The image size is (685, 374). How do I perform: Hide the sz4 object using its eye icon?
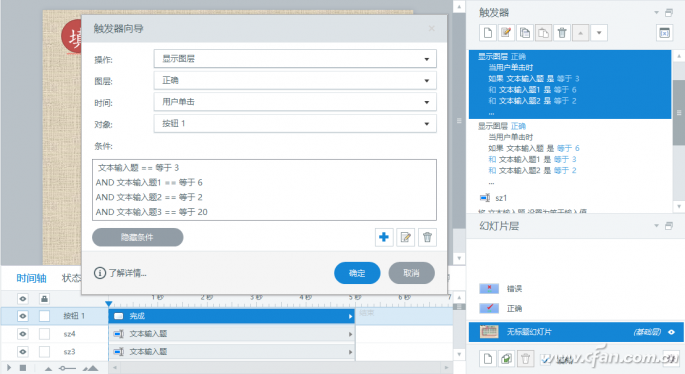coord(23,334)
